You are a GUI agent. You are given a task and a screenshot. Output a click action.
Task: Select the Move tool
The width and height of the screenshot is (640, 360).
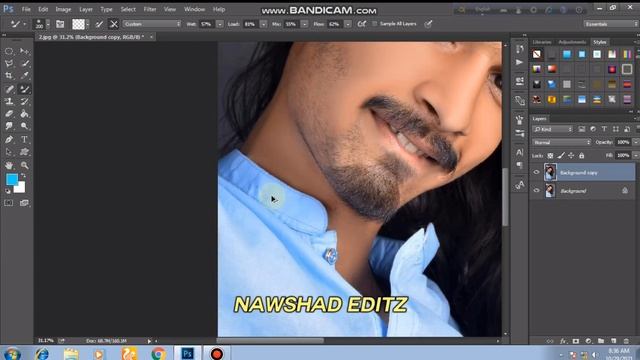coord(24,51)
